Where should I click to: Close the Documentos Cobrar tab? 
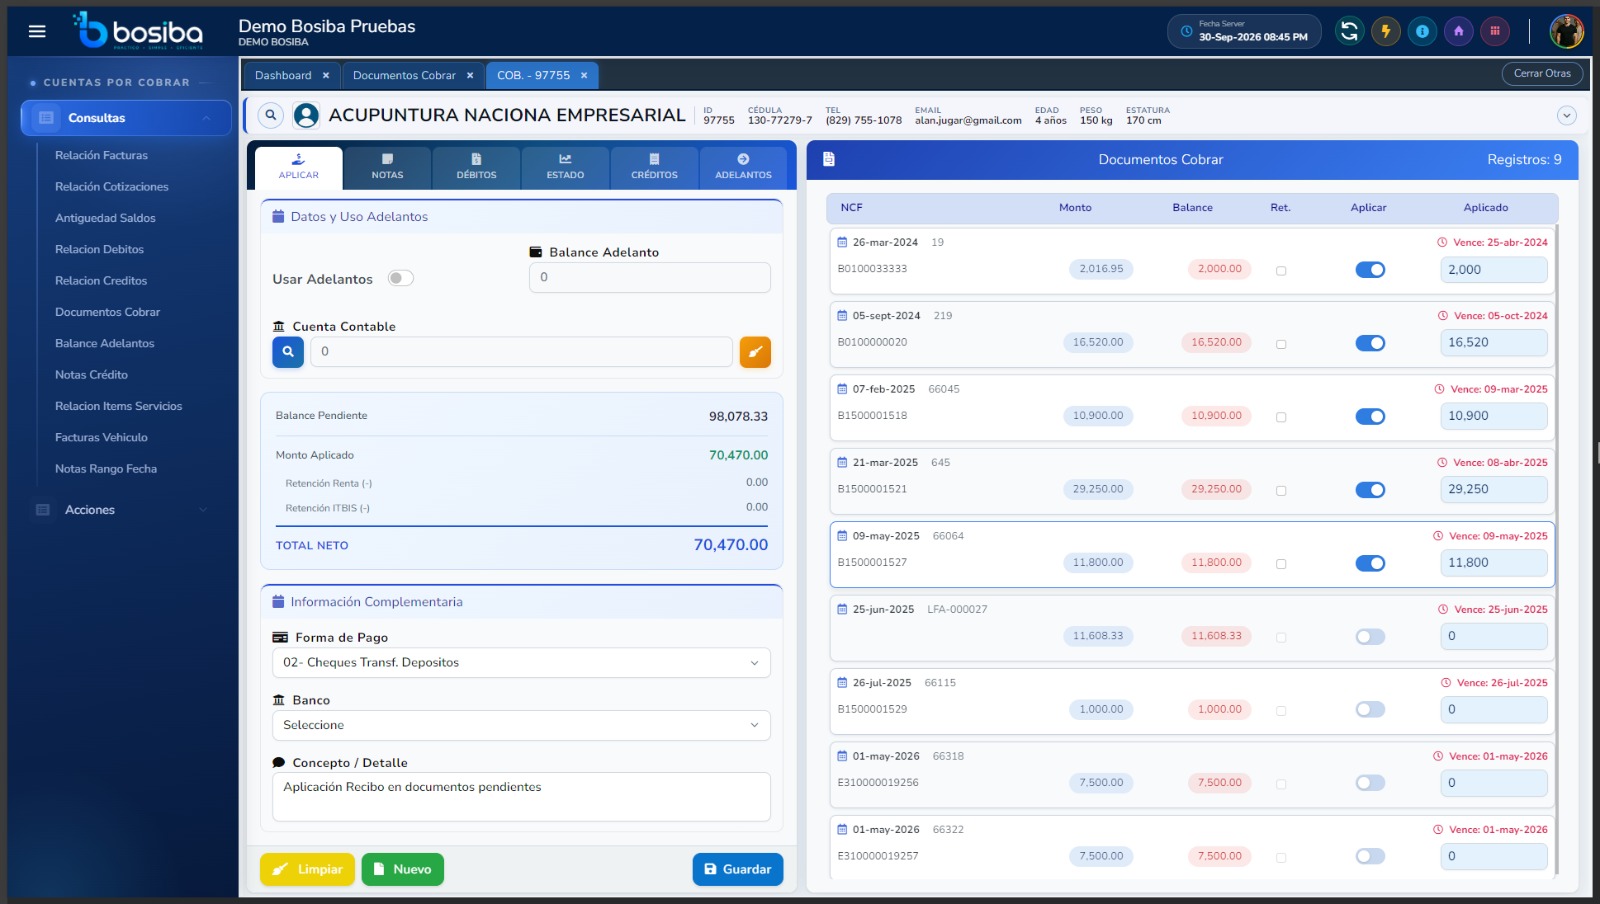(470, 75)
